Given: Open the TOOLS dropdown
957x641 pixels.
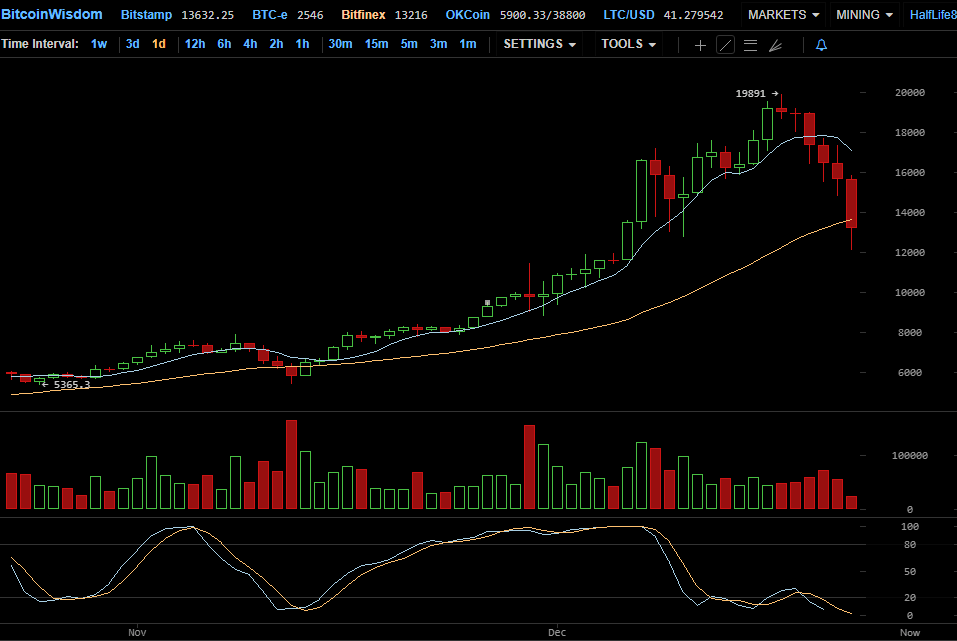Looking at the screenshot, I should (629, 44).
